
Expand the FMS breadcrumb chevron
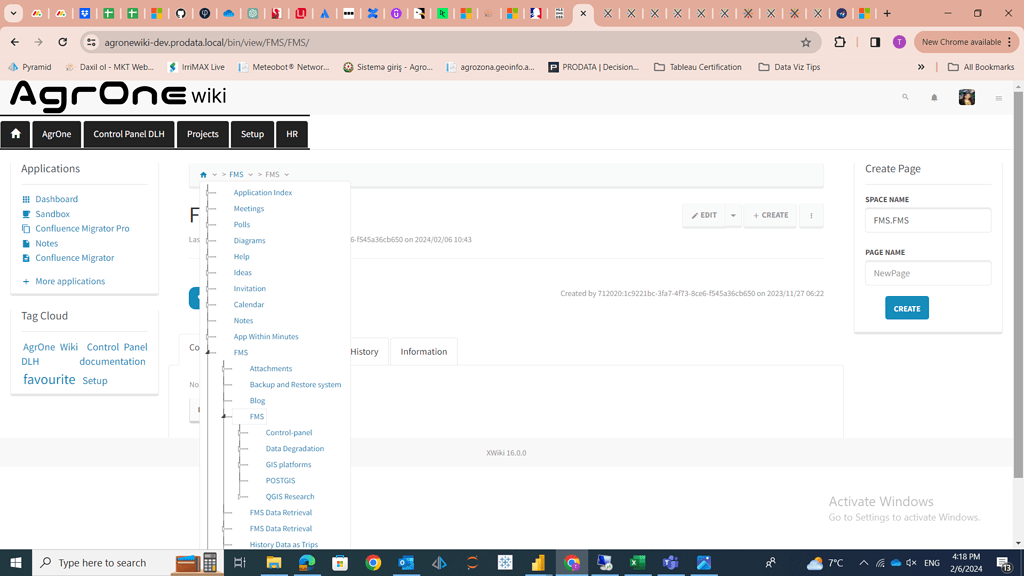click(x=250, y=174)
